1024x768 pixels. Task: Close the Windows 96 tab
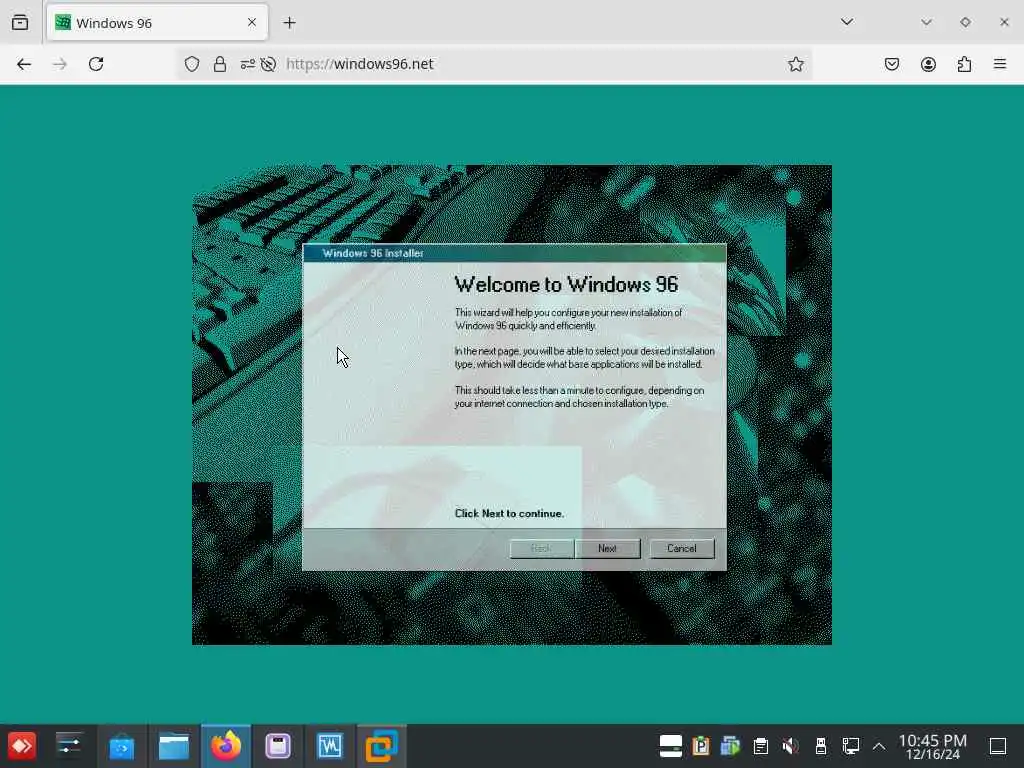[x=252, y=22]
